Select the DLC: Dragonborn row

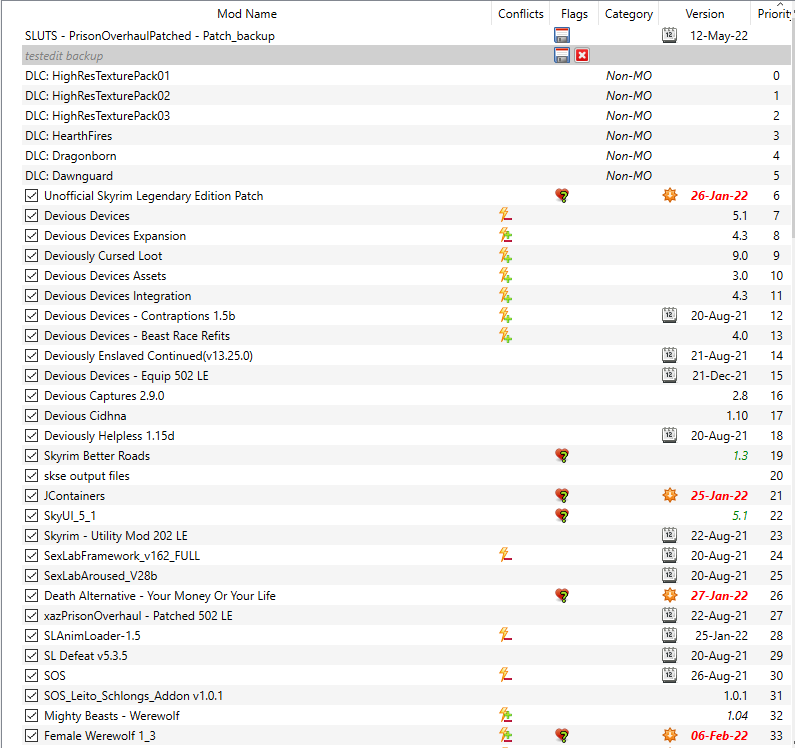[x=407, y=156]
